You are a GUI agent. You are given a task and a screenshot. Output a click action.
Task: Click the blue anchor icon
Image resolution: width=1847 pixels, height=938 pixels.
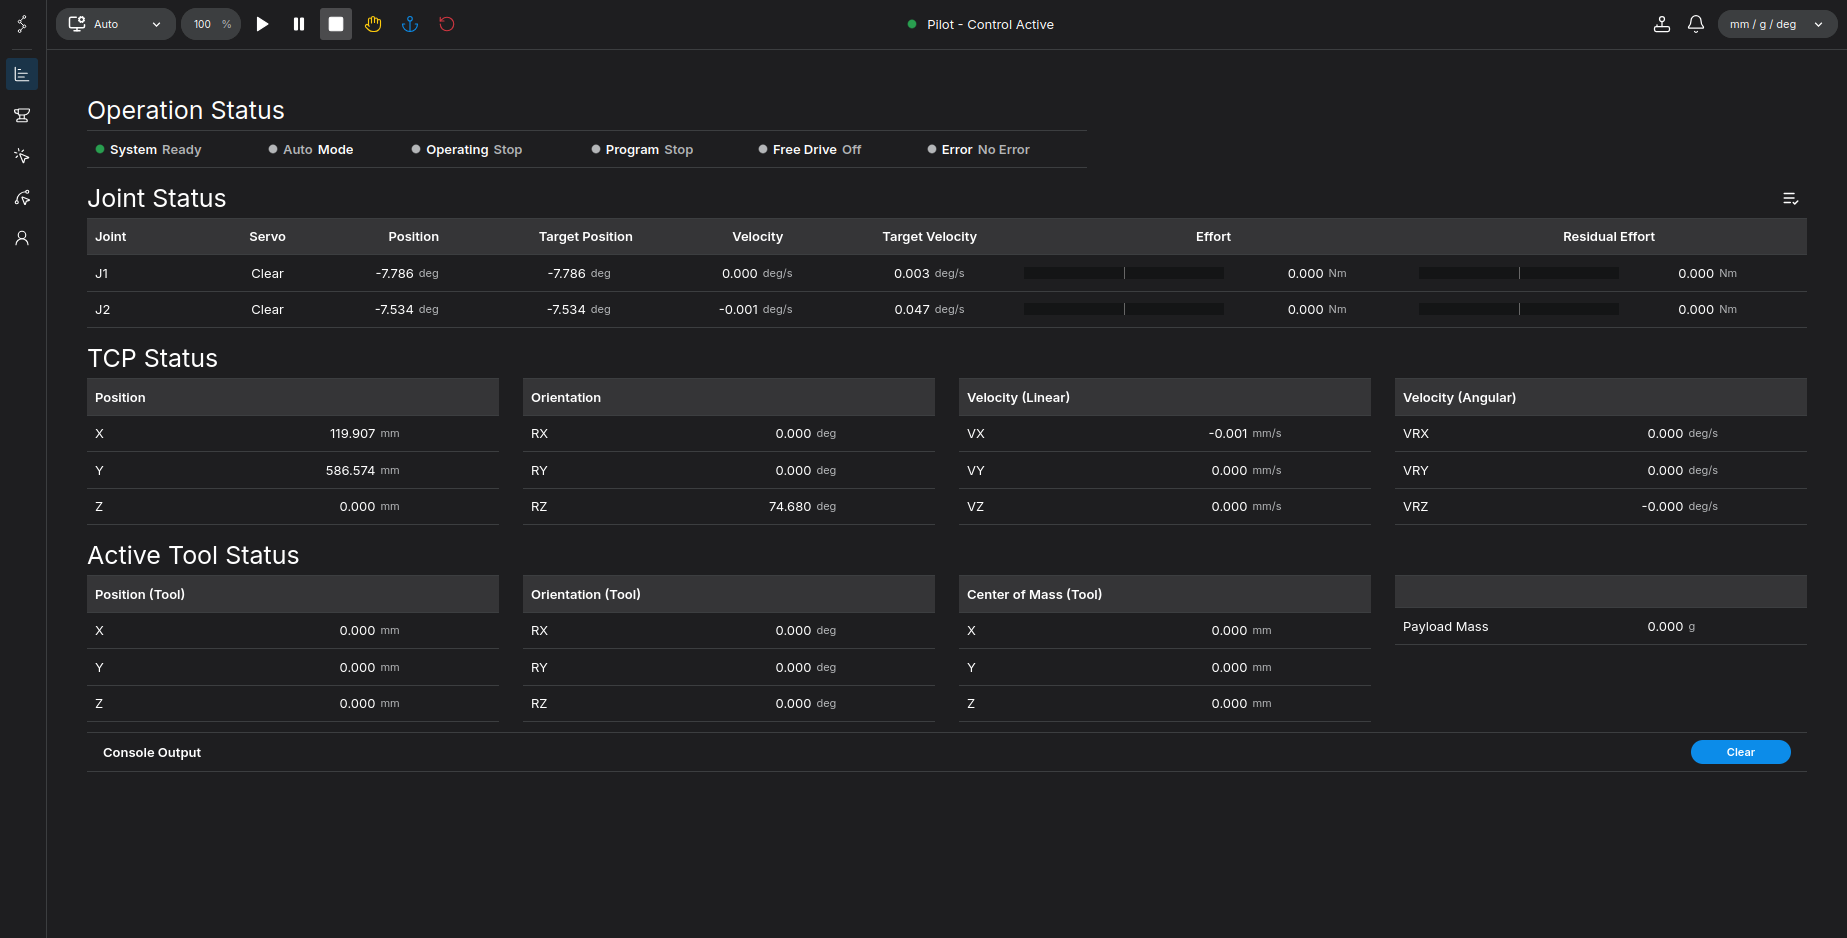[410, 24]
